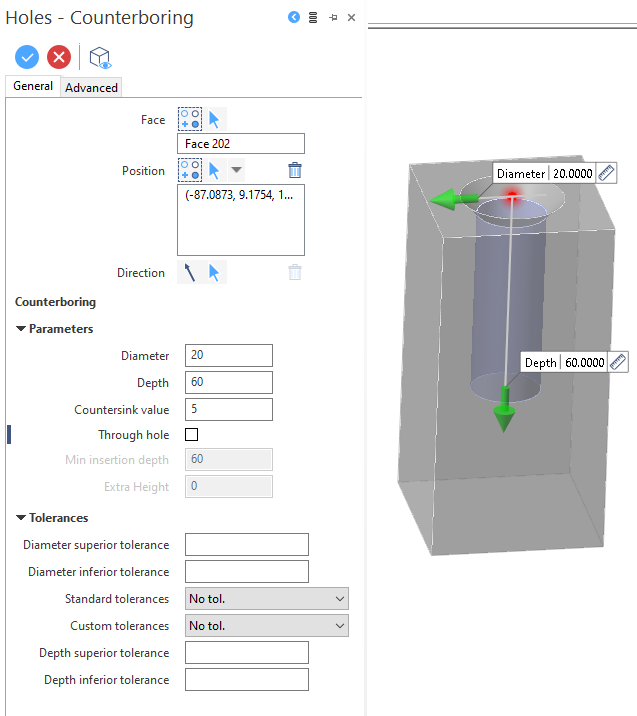Switch to the General tab

(x=33, y=86)
